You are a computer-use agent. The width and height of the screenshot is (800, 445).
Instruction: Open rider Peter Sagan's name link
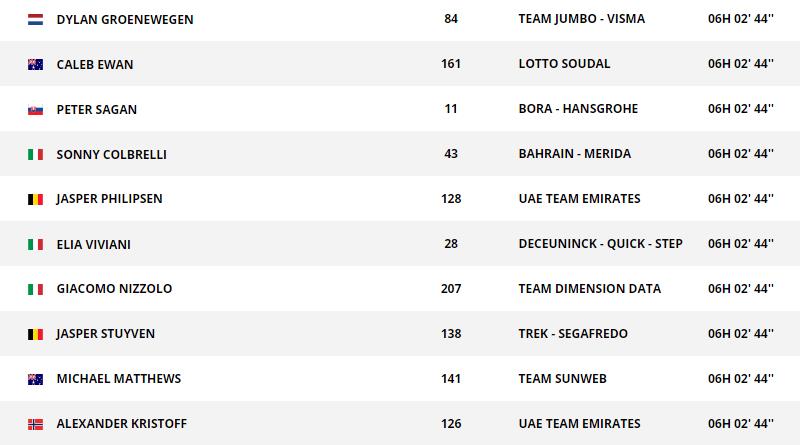97,109
